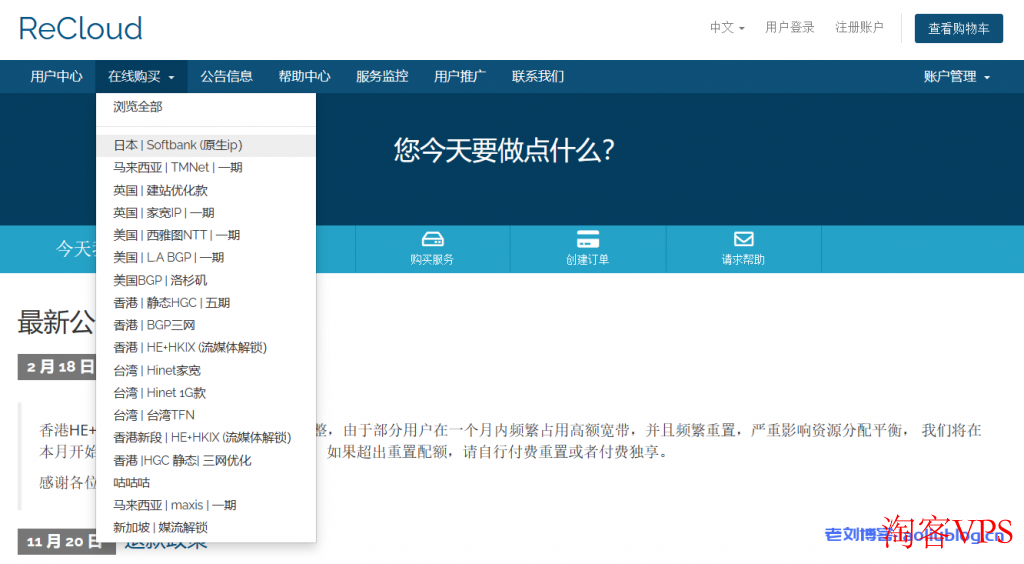Select 英国 | 建站优化款 menu entry
This screenshot has height=564, width=1024.
[206, 191]
